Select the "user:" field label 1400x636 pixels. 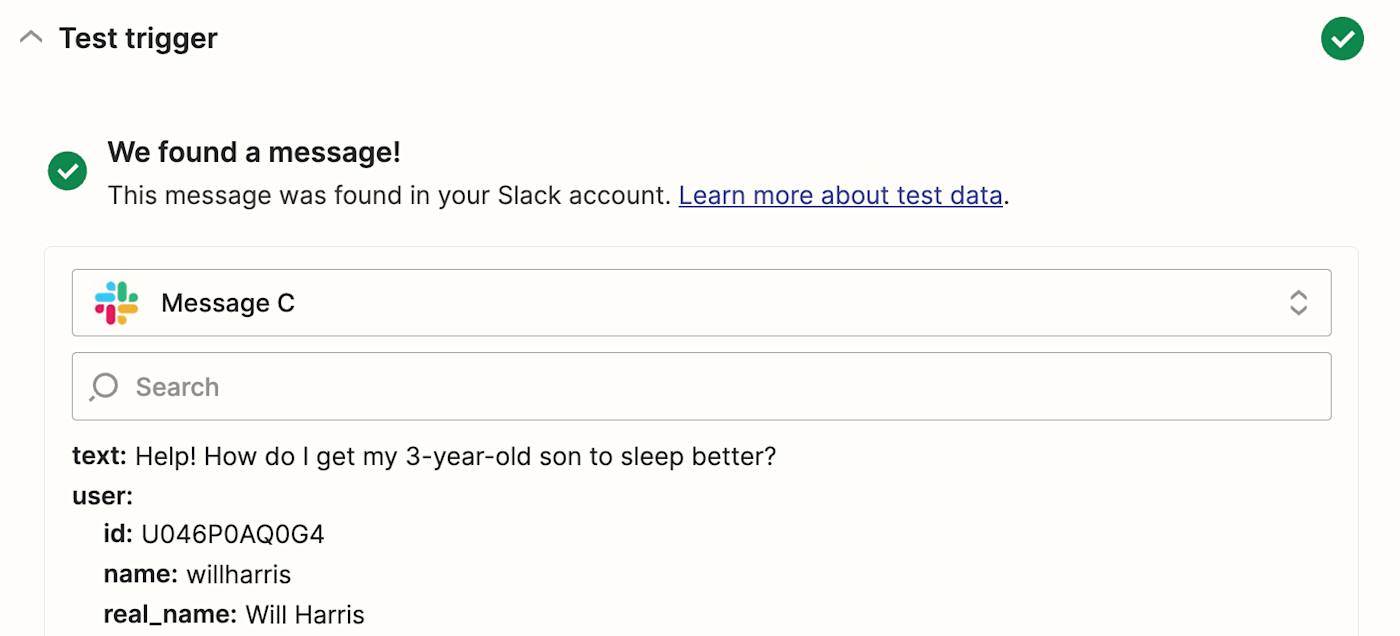(102, 496)
